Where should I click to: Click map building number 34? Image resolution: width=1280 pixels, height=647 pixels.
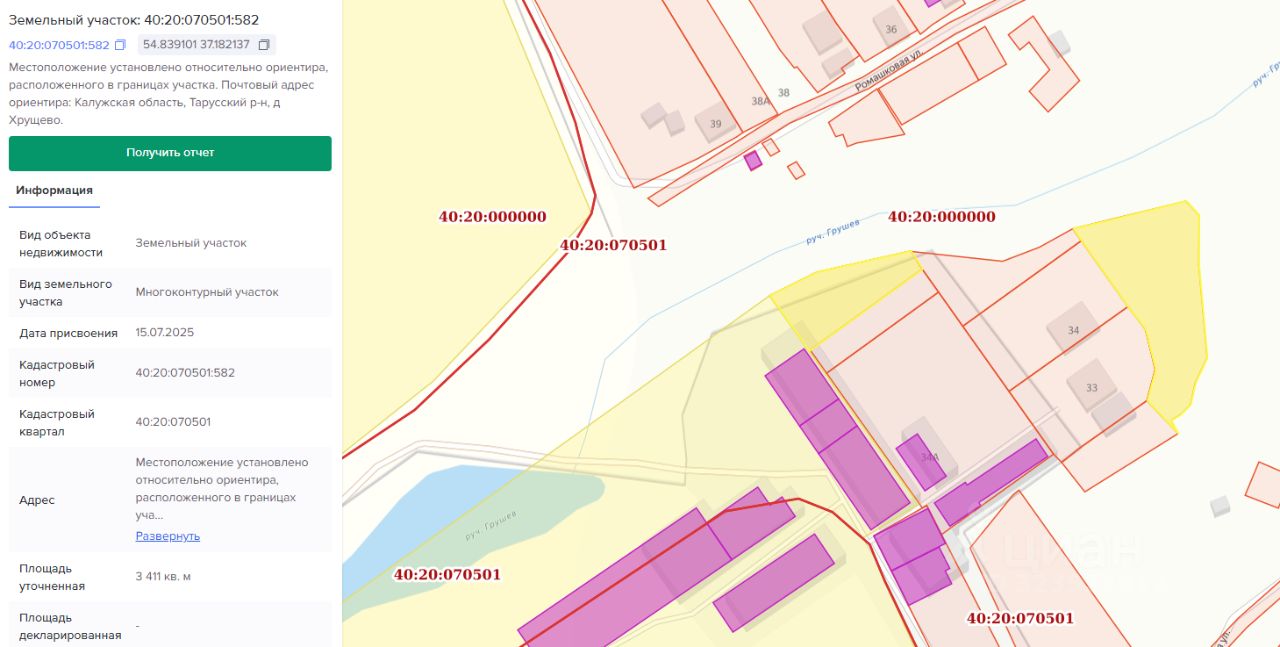coord(1074,330)
